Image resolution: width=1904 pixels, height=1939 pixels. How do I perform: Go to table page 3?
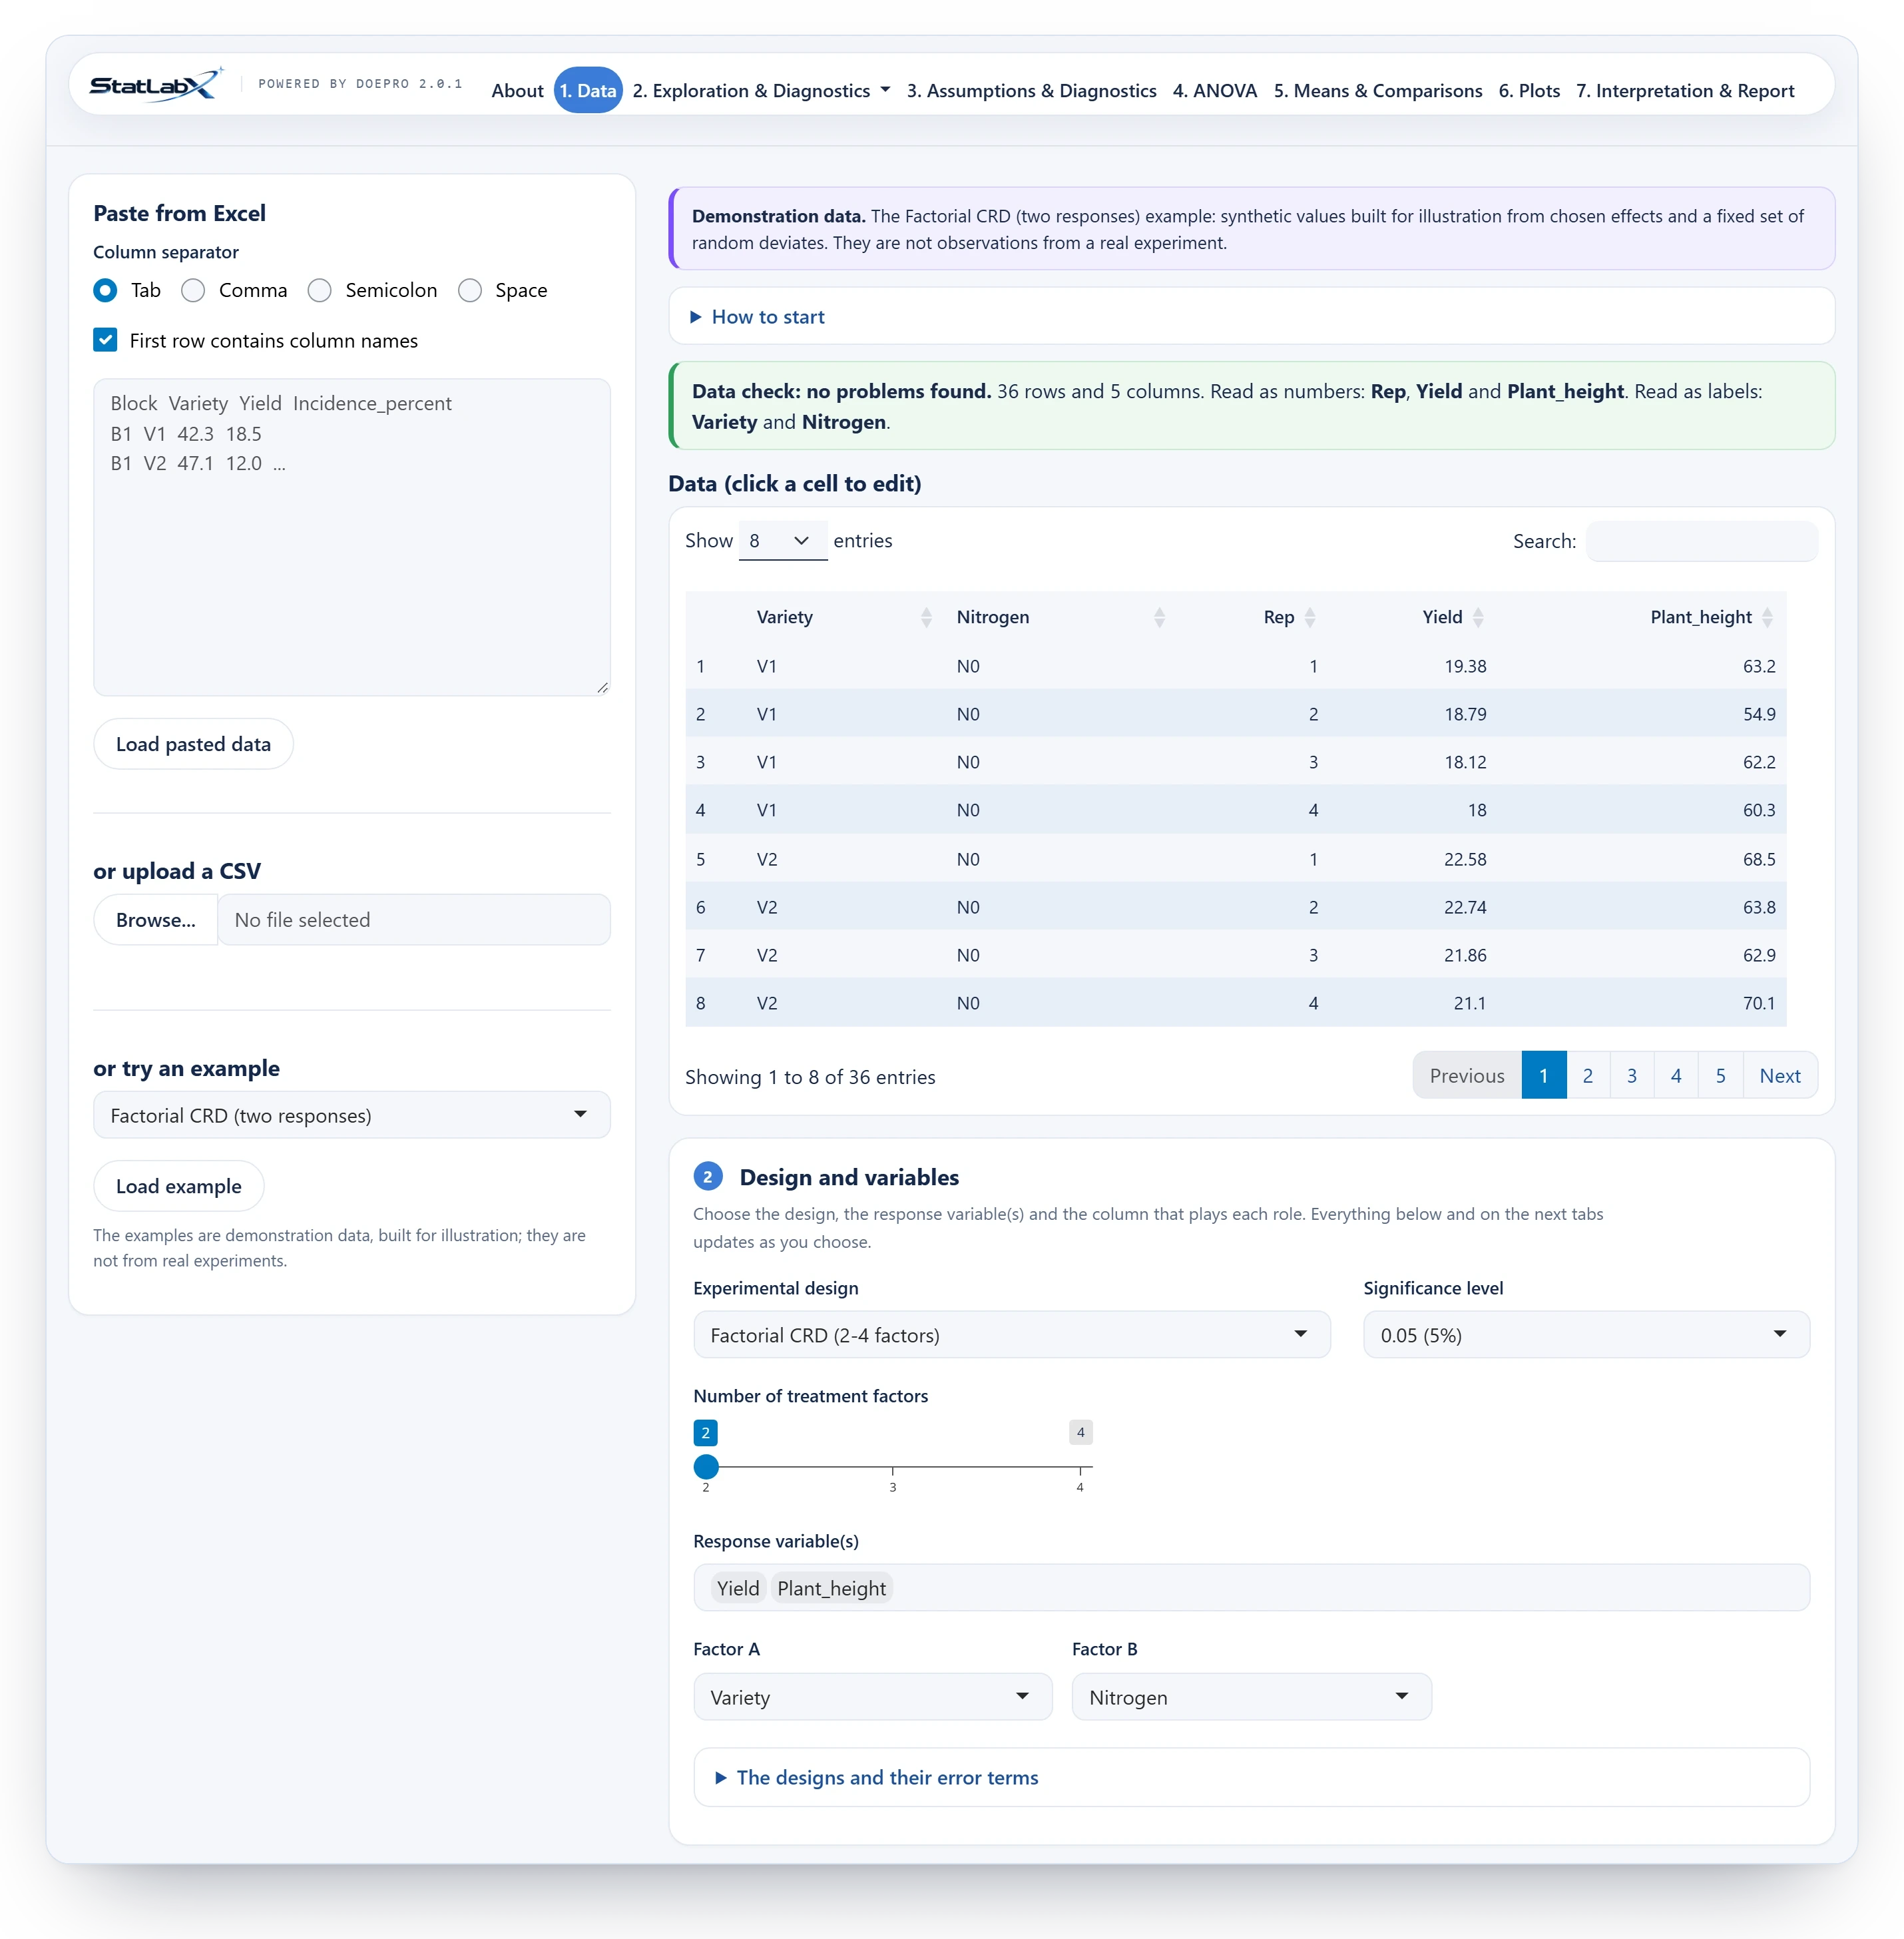tap(1631, 1076)
